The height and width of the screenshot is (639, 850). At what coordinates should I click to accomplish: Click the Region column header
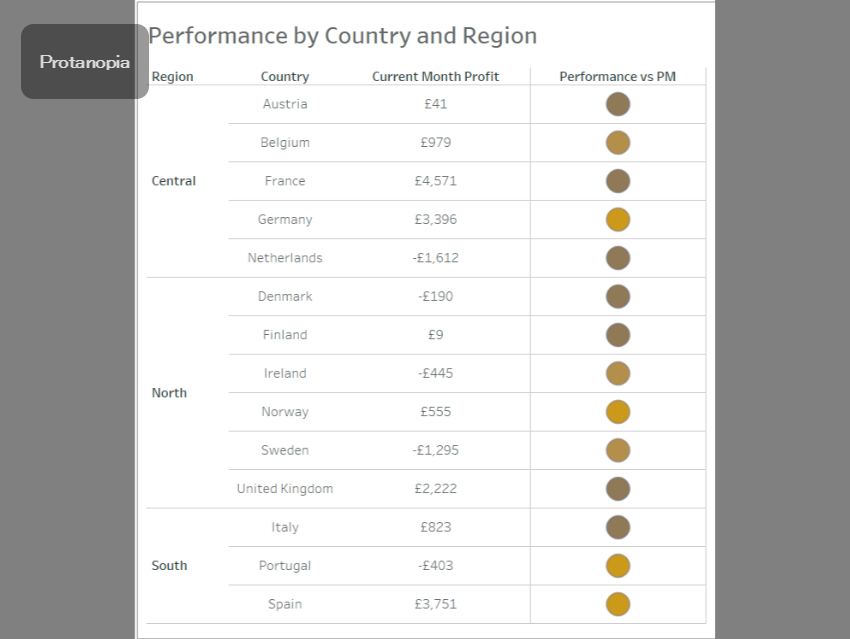tap(173, 77)
